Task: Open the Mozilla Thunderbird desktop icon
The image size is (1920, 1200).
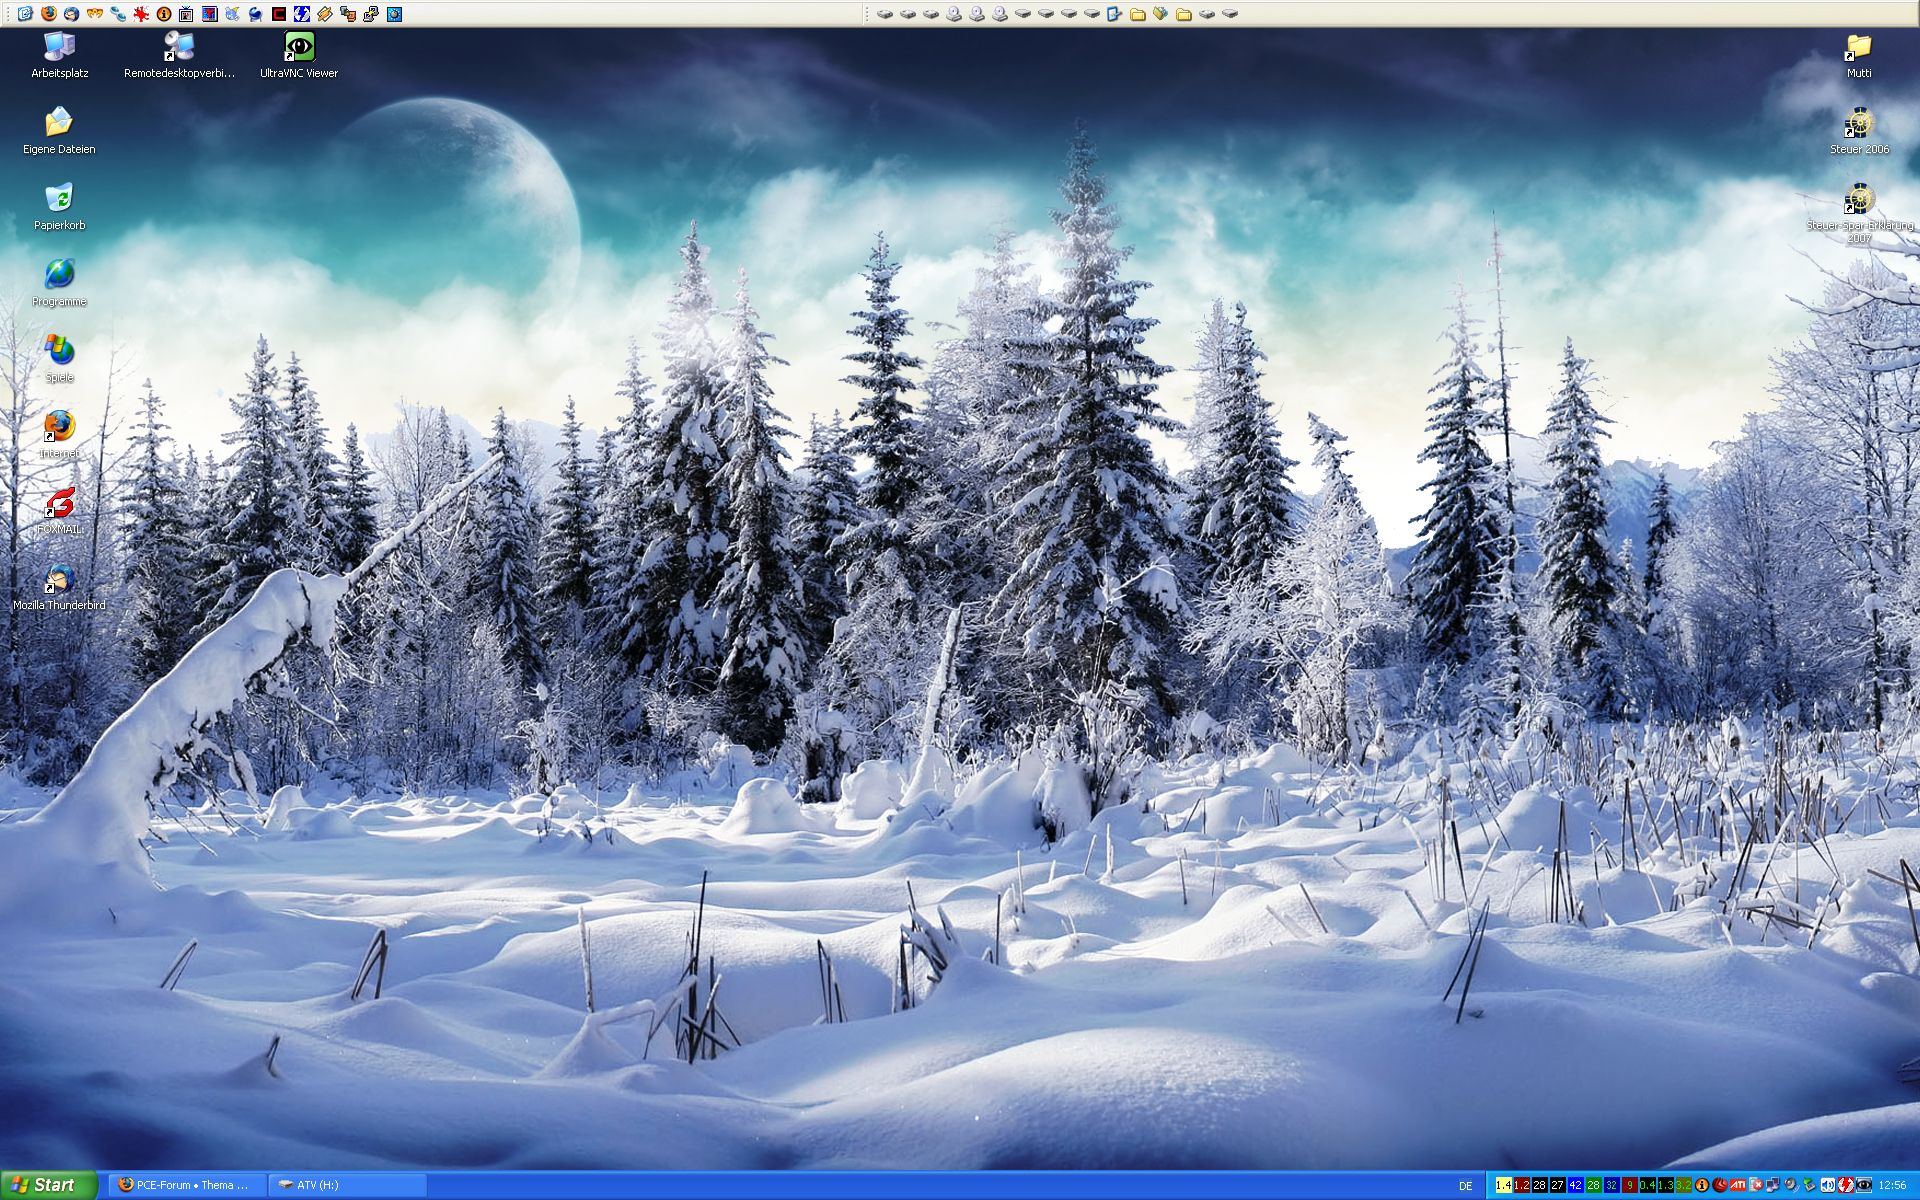Action: pos(59,579)
